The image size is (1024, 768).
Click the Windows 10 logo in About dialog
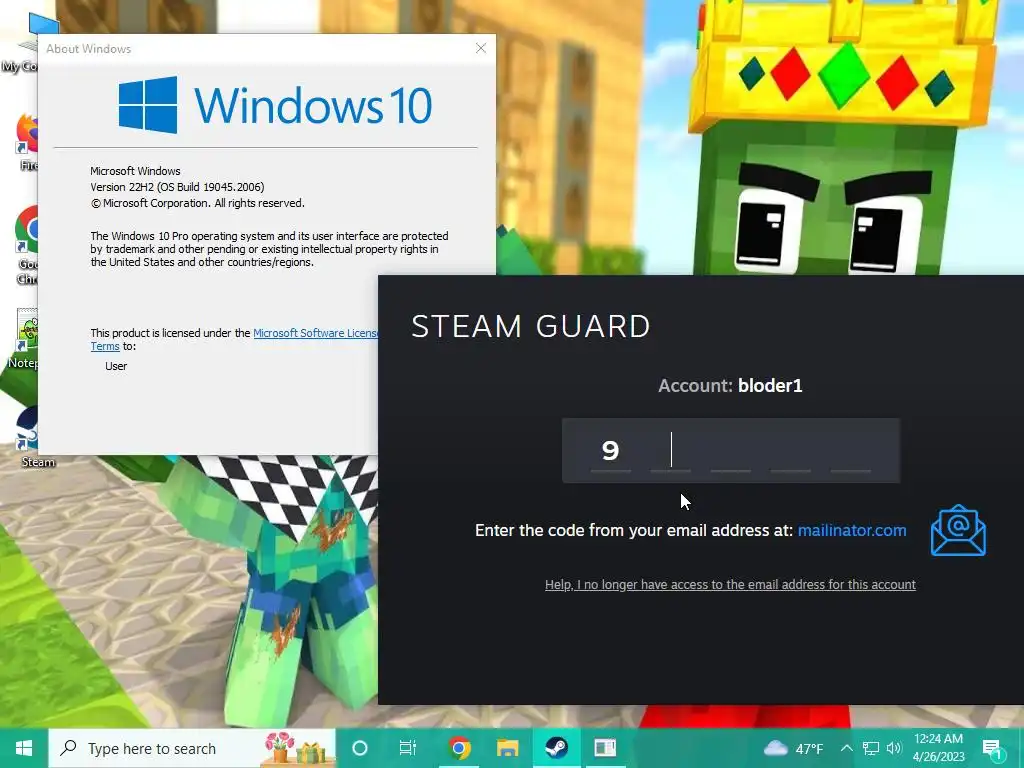[275, 104]
